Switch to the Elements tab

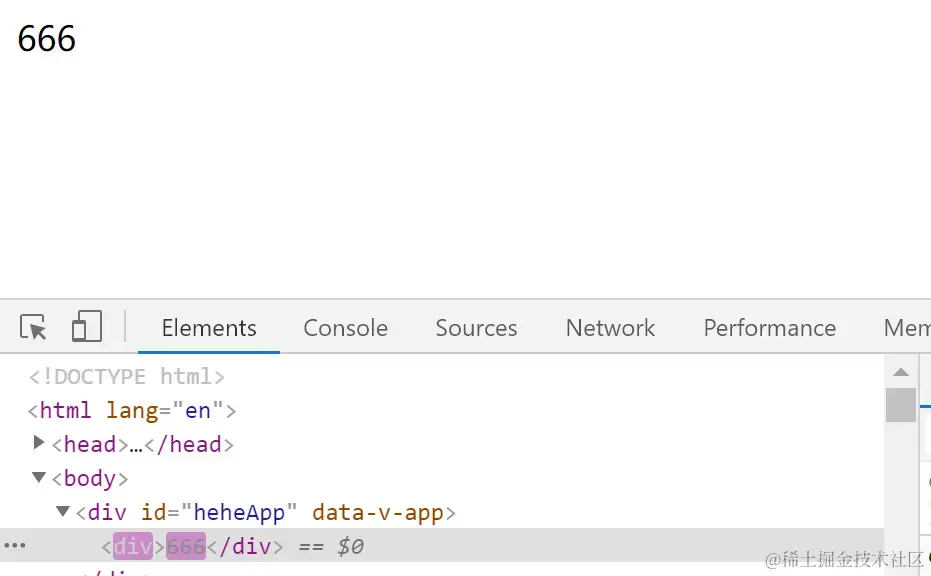[209, 328]
